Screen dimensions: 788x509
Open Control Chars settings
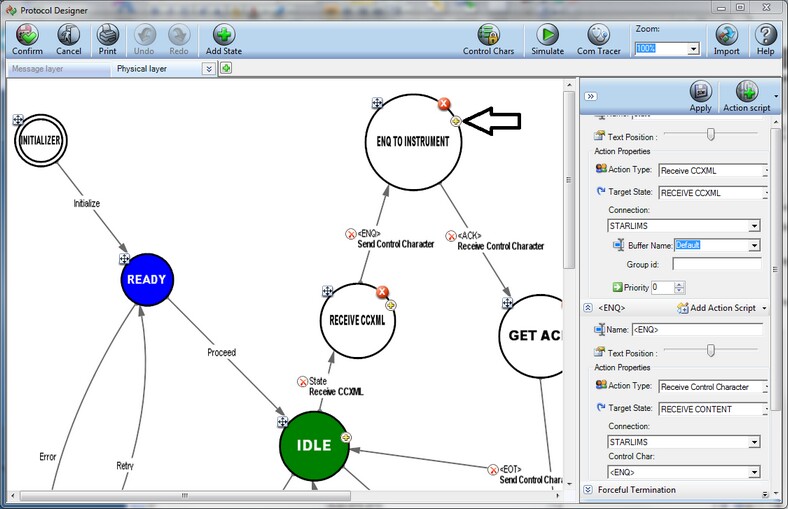pyautogui.click(x=488, y=40)
